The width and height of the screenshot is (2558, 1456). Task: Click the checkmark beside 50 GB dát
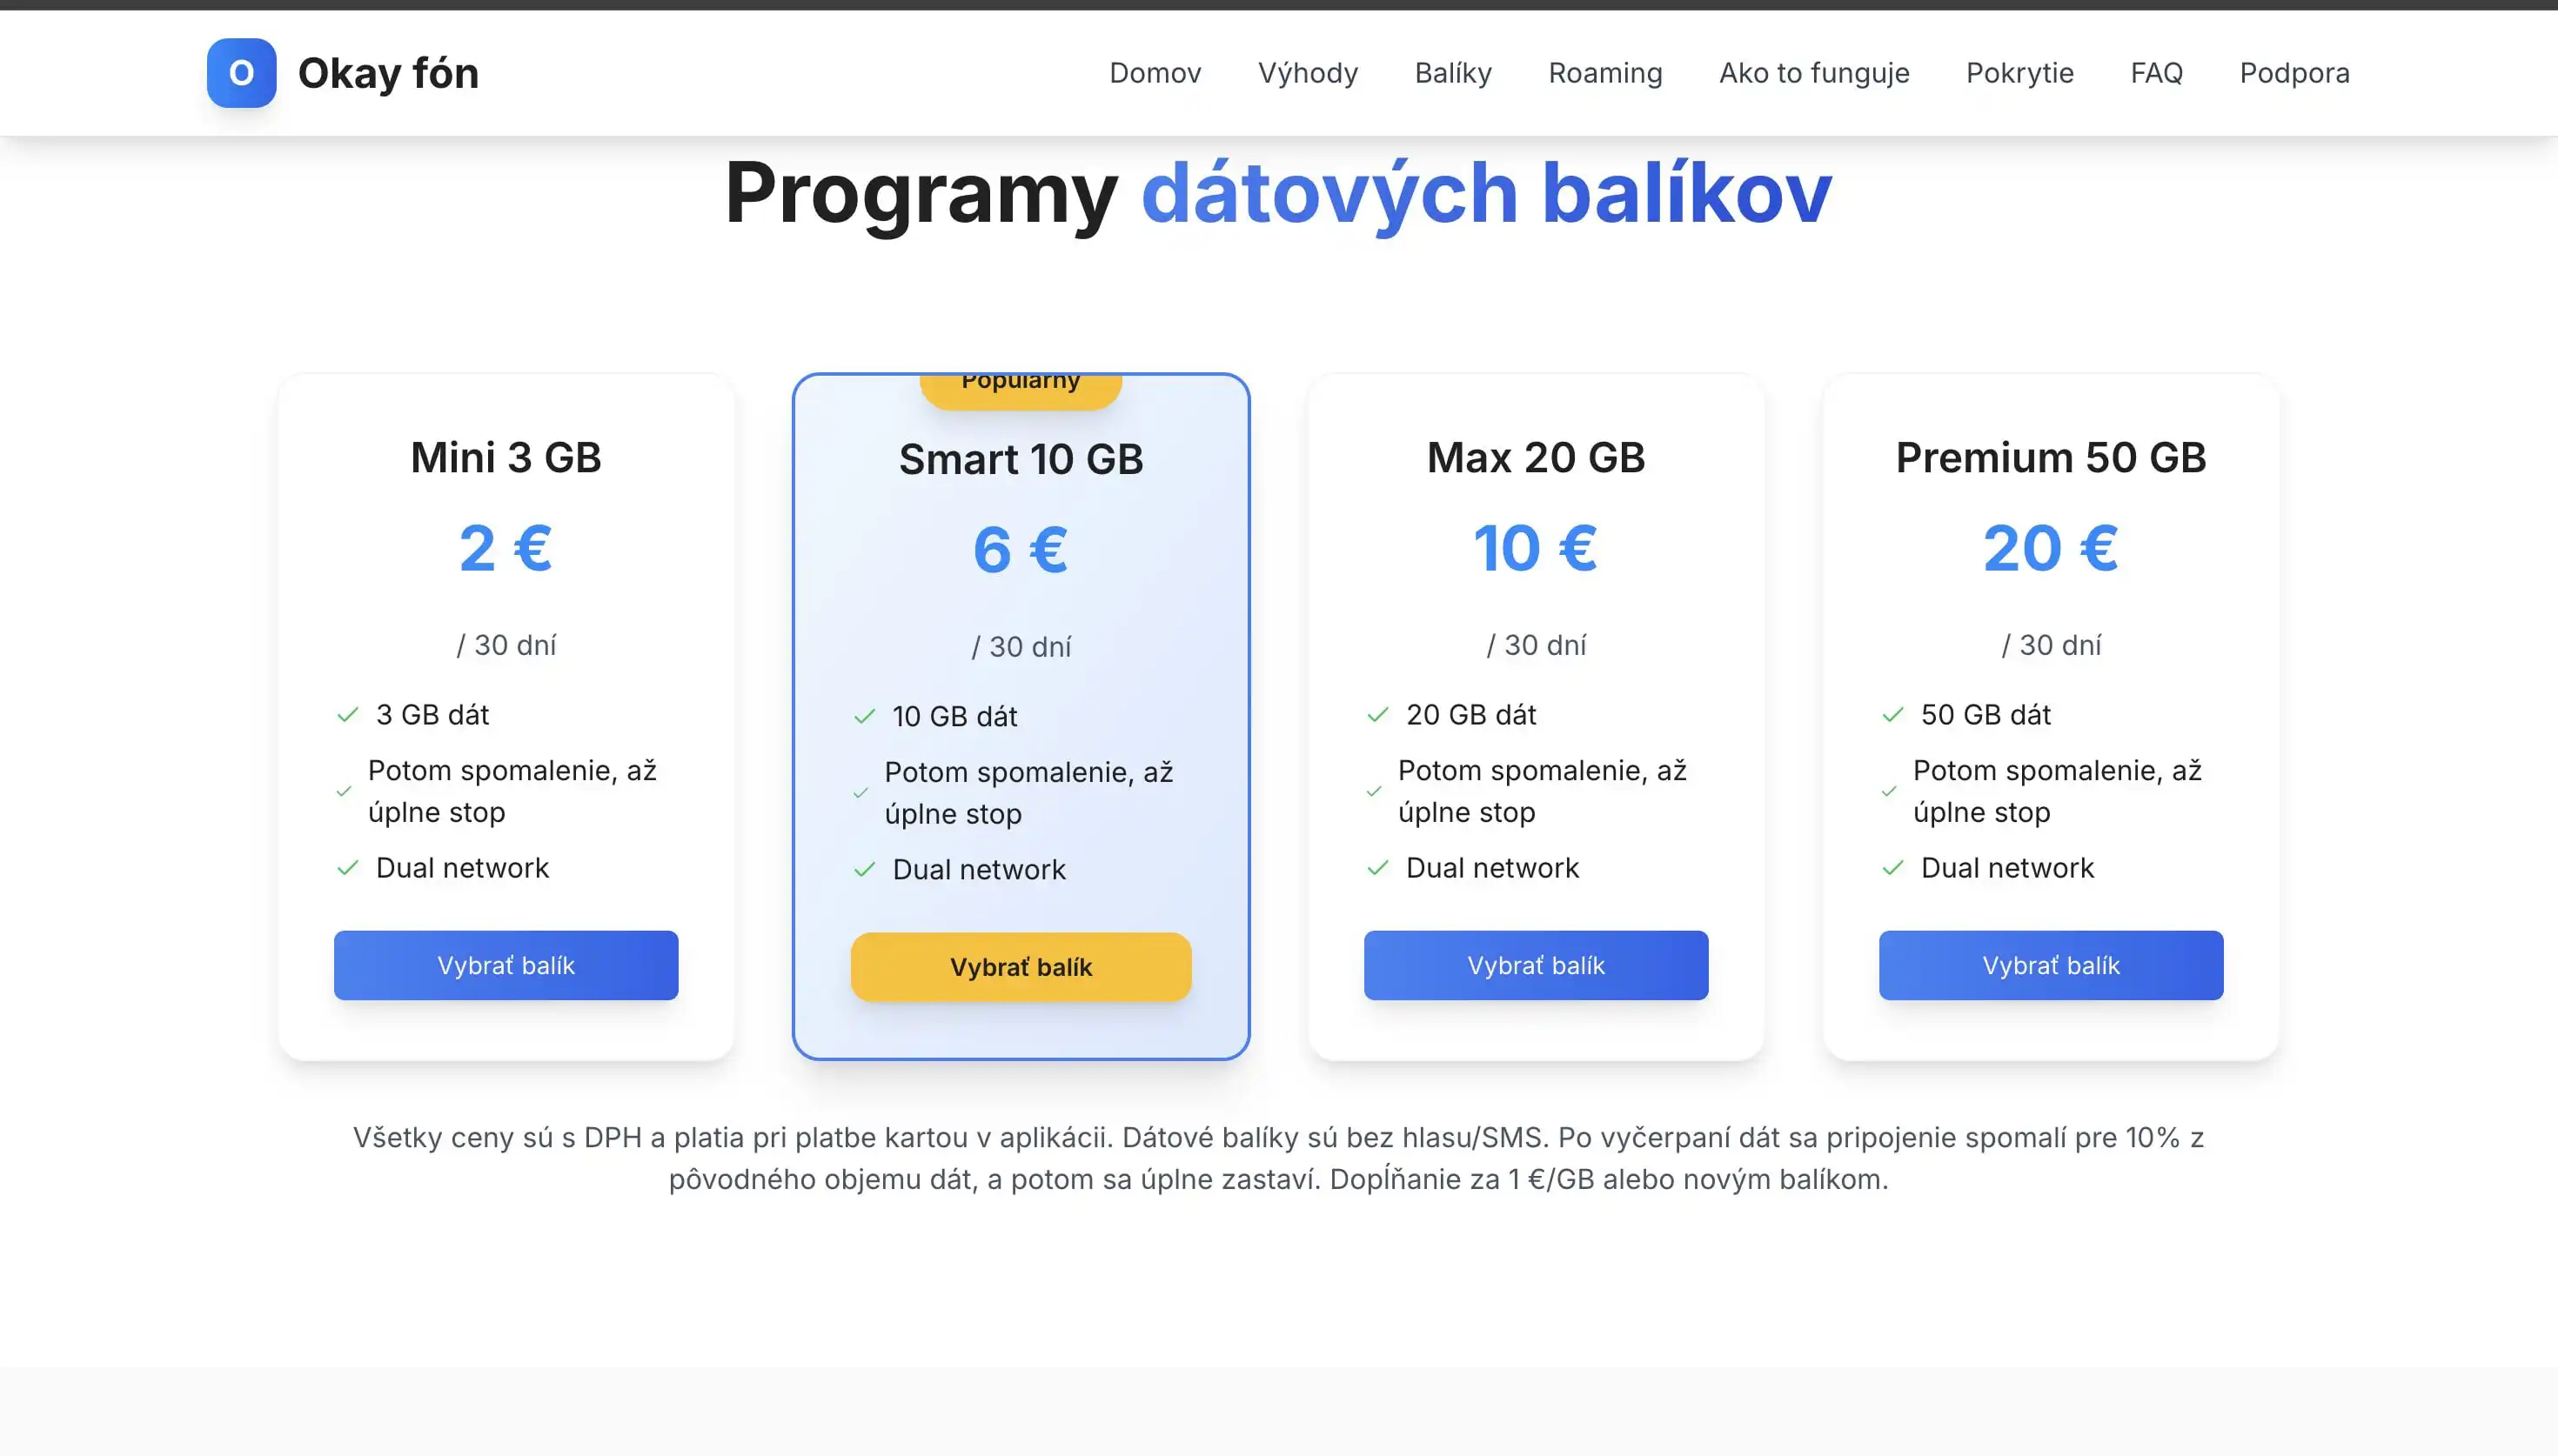[1893, 715]
